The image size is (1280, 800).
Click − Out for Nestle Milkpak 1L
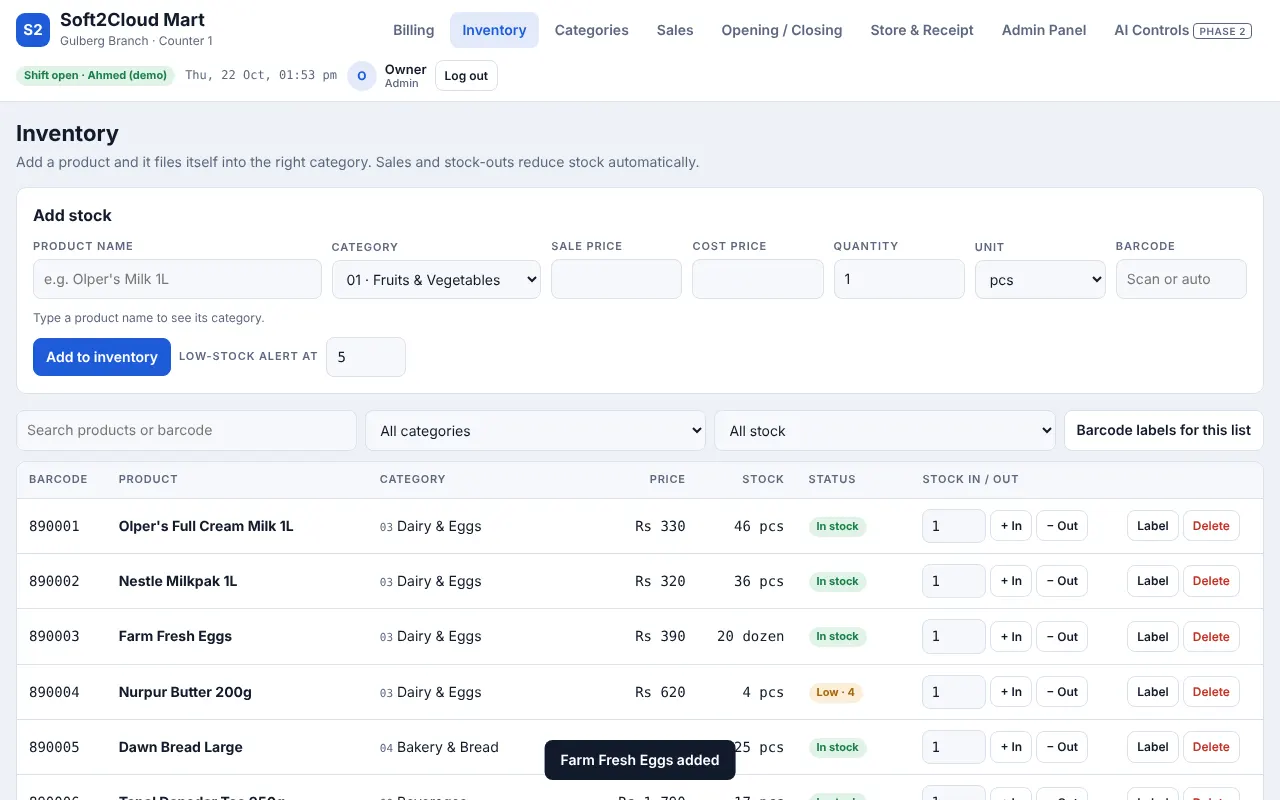coord(1062,581)
